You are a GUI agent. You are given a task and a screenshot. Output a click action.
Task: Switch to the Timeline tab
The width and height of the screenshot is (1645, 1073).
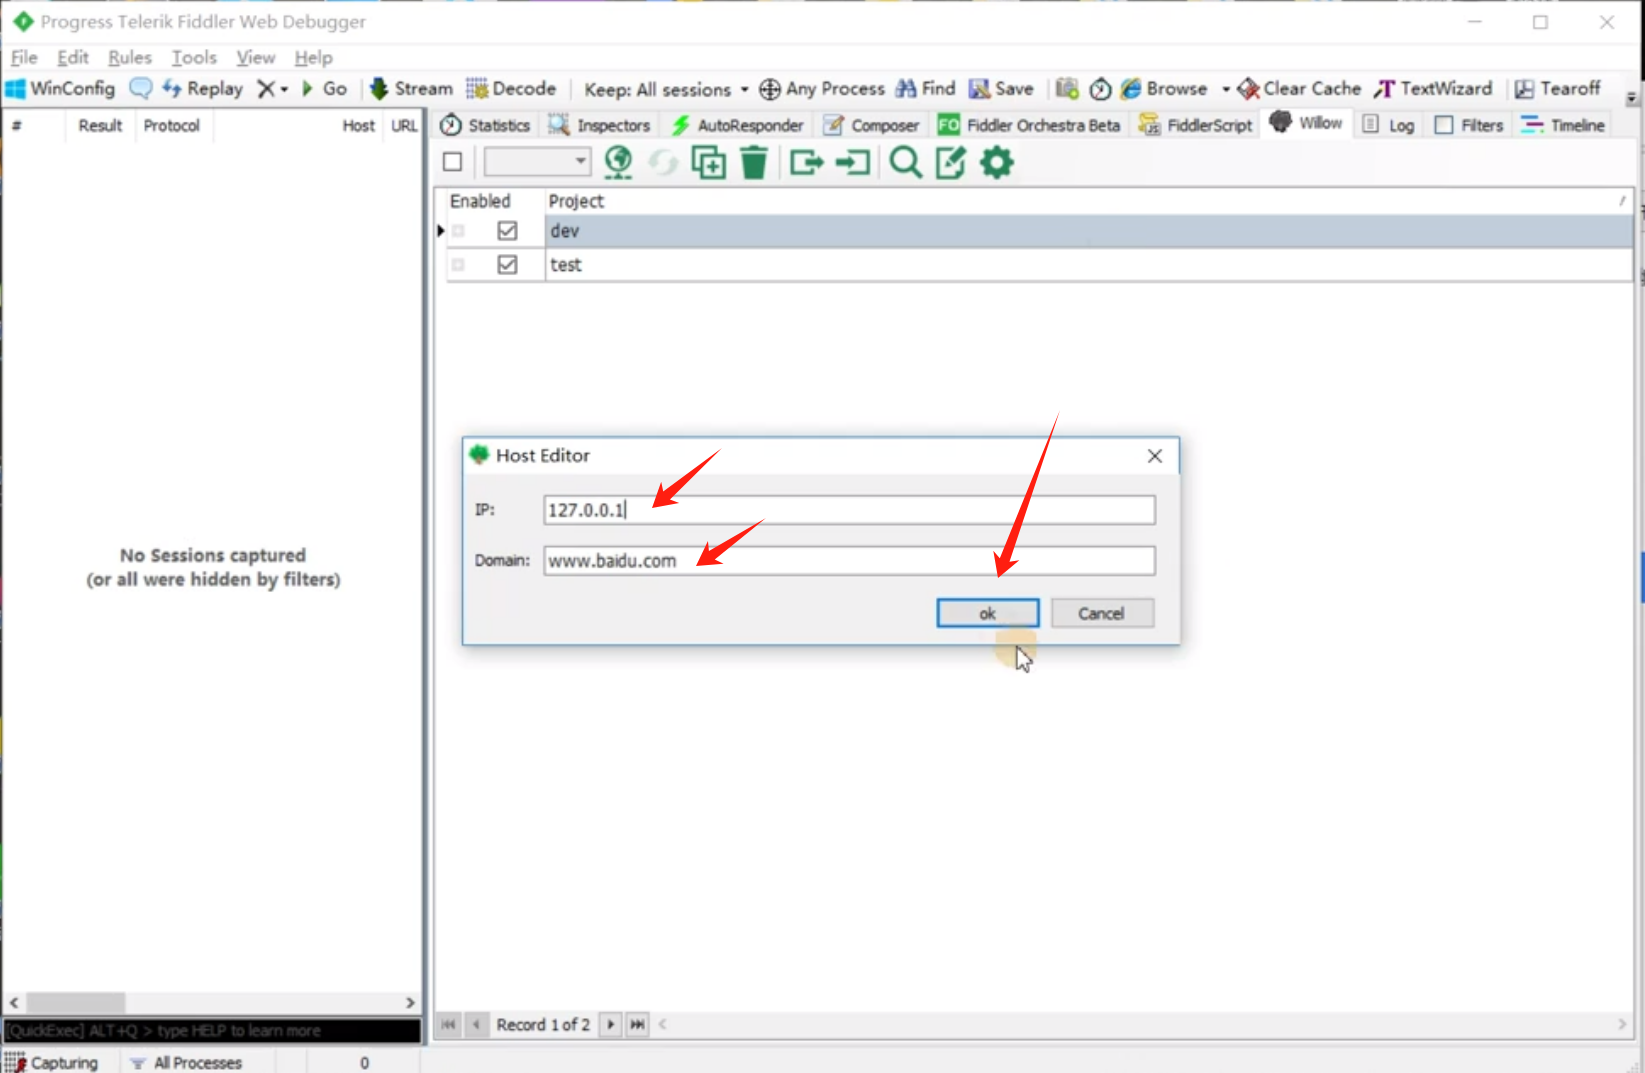point(1563,125)
